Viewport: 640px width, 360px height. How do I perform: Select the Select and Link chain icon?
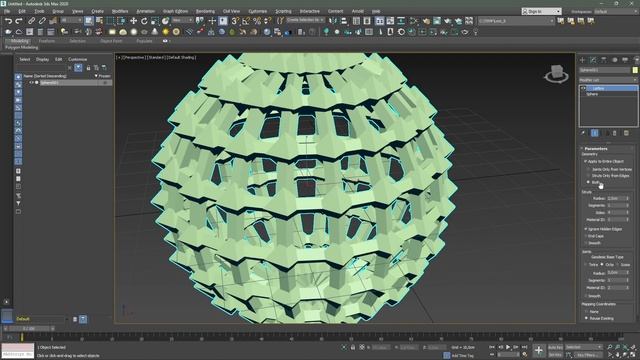point(31,21)
